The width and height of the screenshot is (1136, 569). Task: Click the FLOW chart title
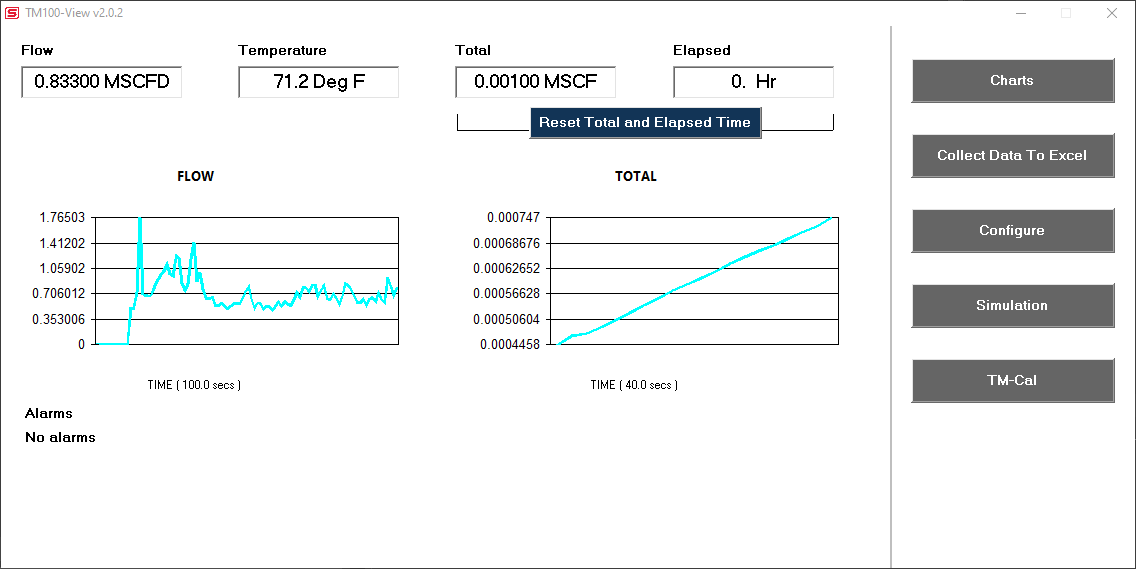(195, 176)
